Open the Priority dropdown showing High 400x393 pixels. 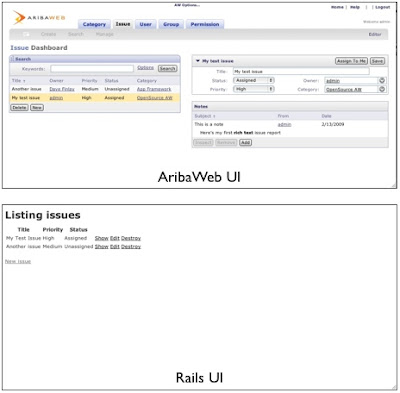pos(254,89)
